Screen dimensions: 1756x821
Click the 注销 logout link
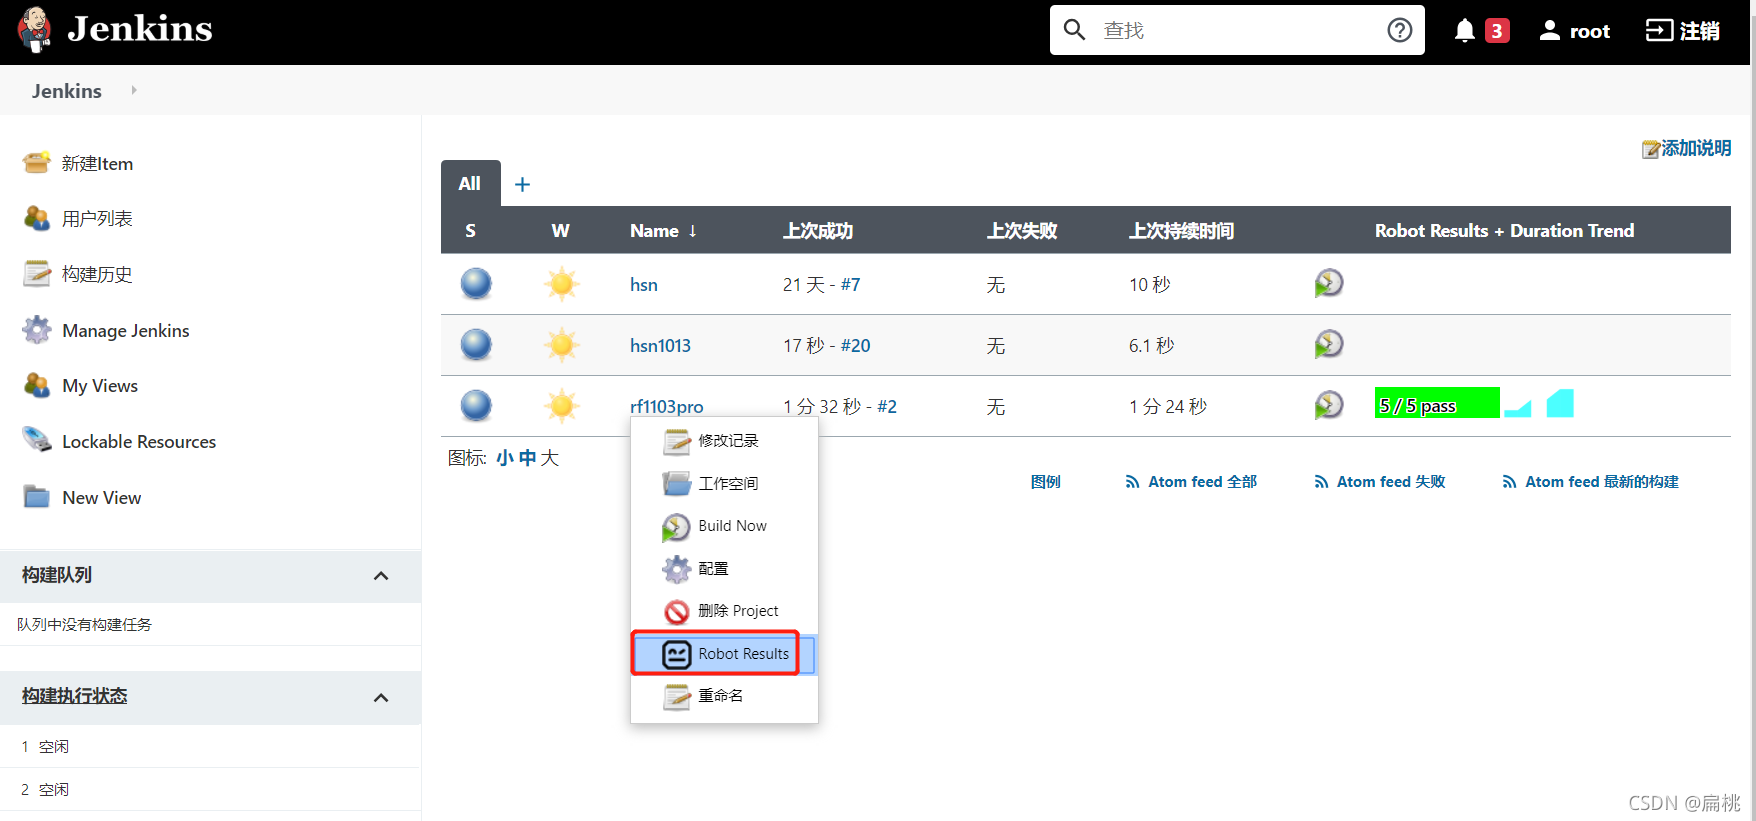tap(1700, 31)
